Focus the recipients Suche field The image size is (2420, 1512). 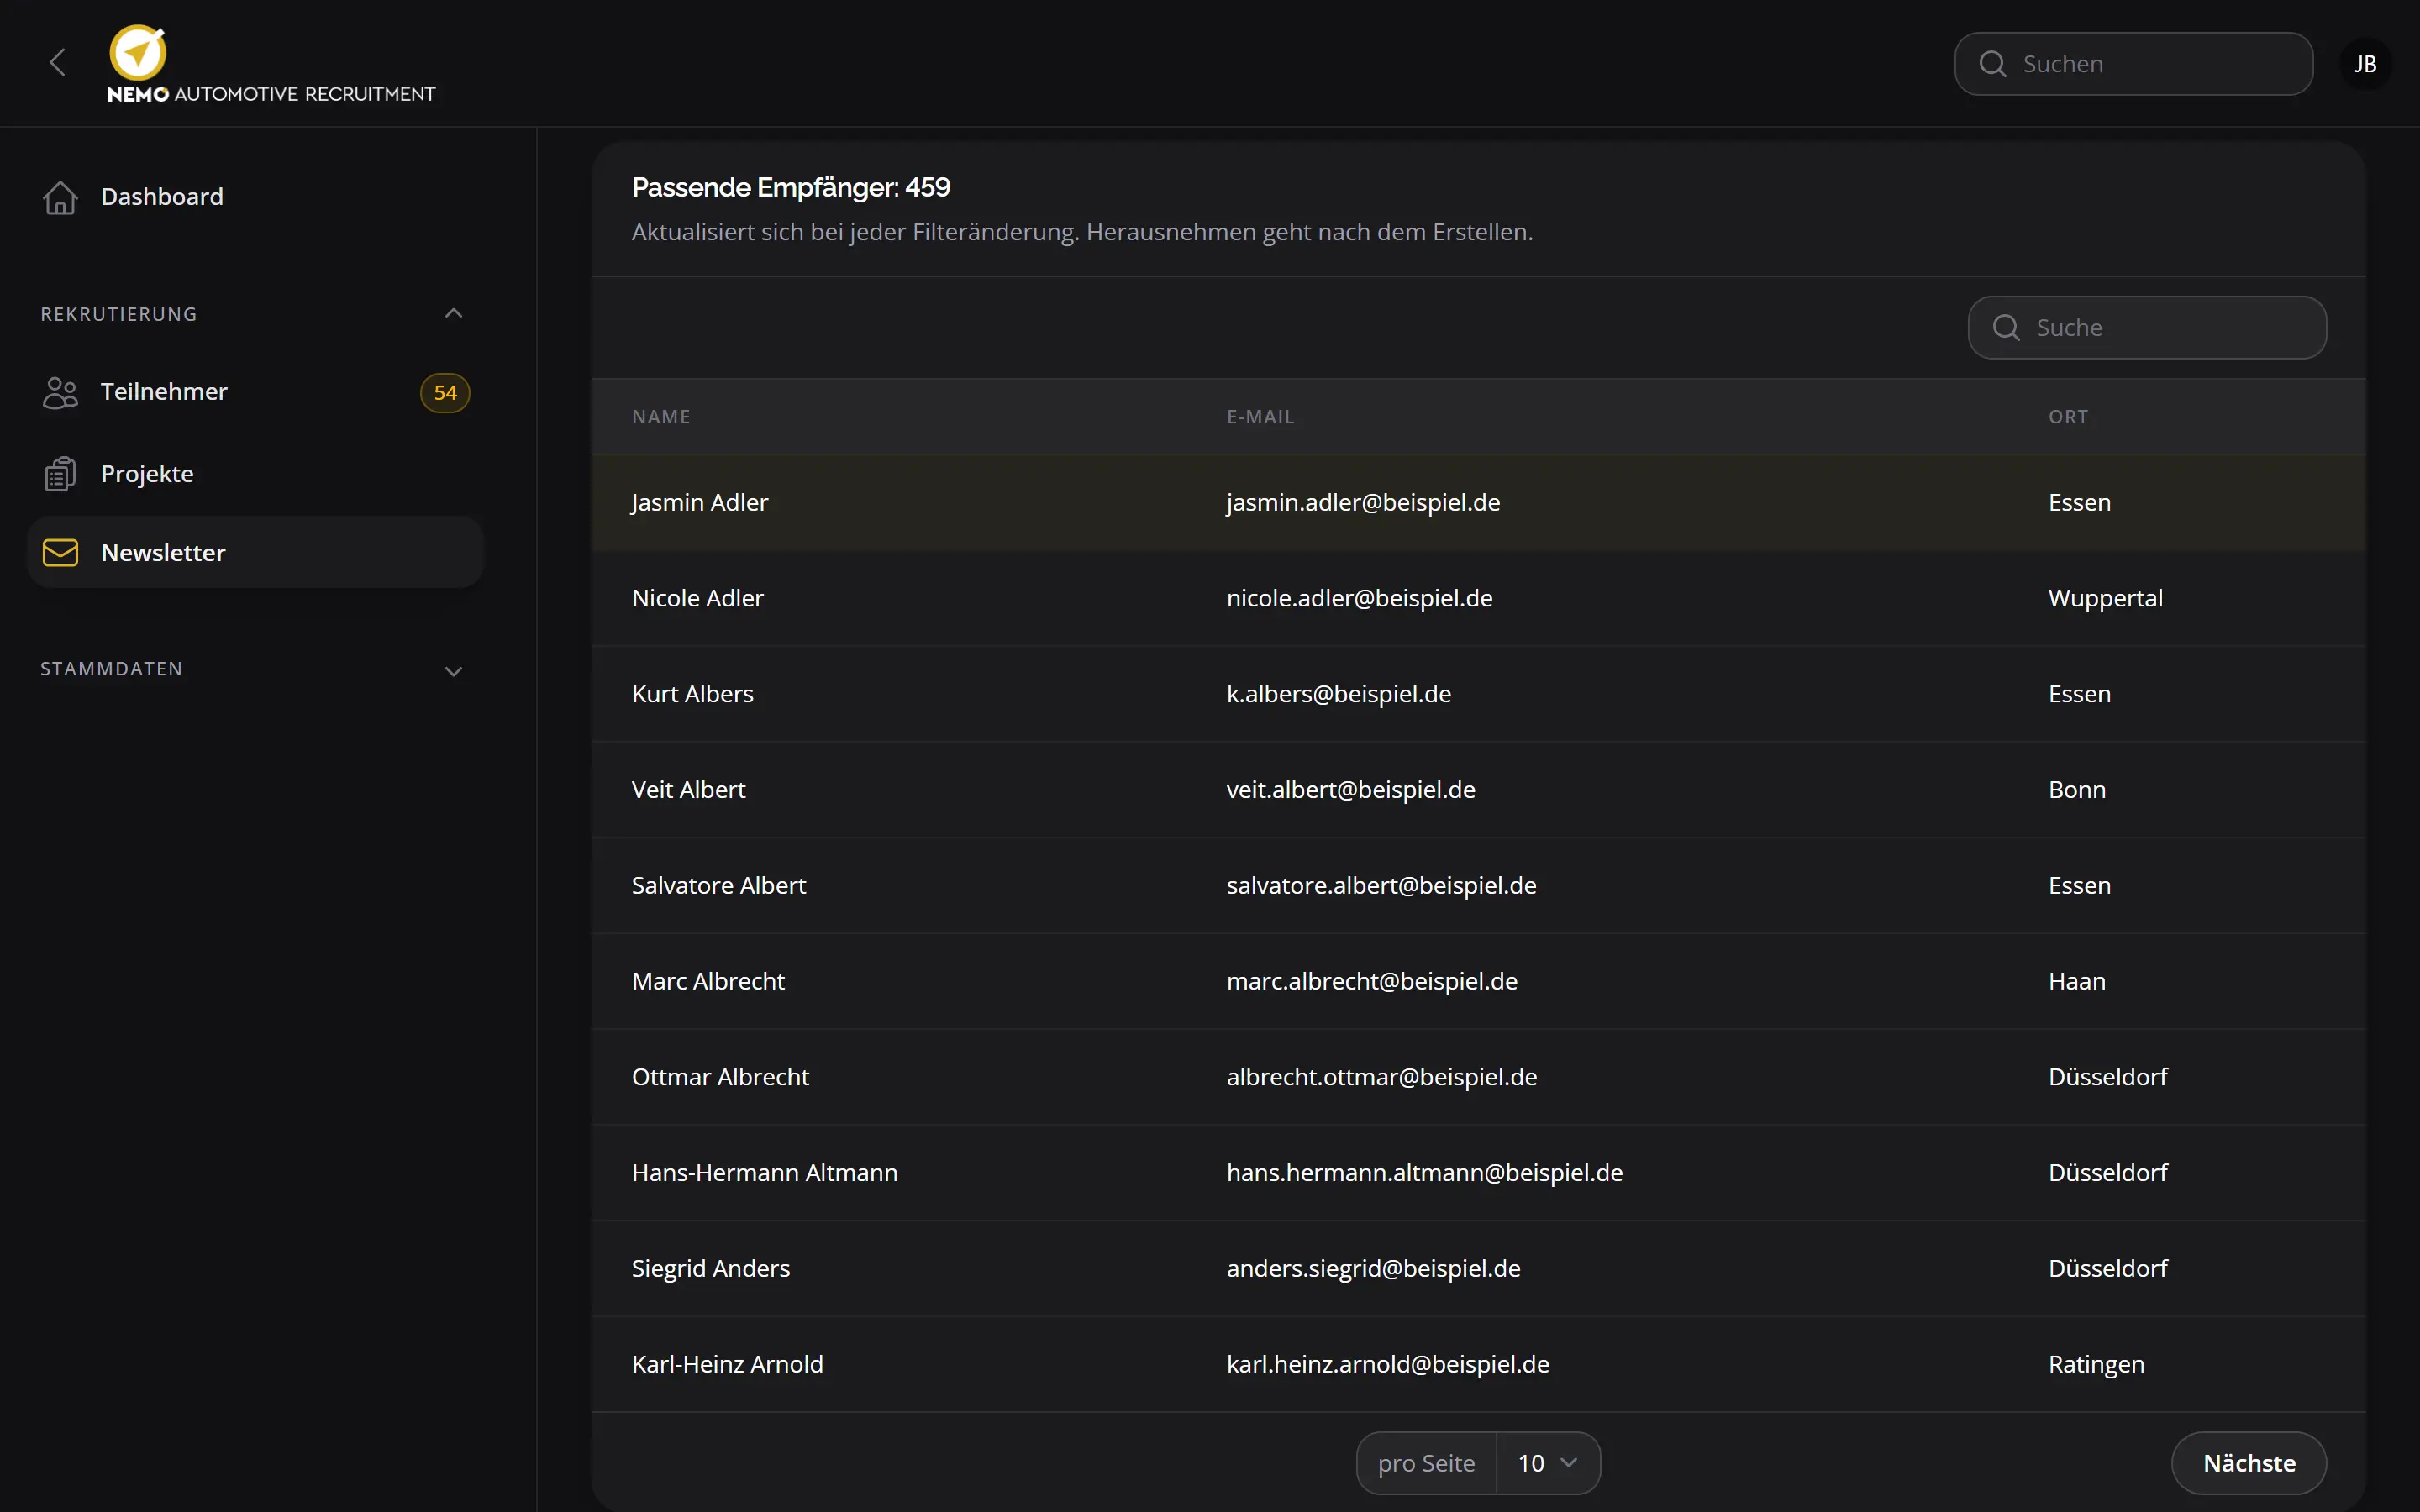tap(2147, 327)
